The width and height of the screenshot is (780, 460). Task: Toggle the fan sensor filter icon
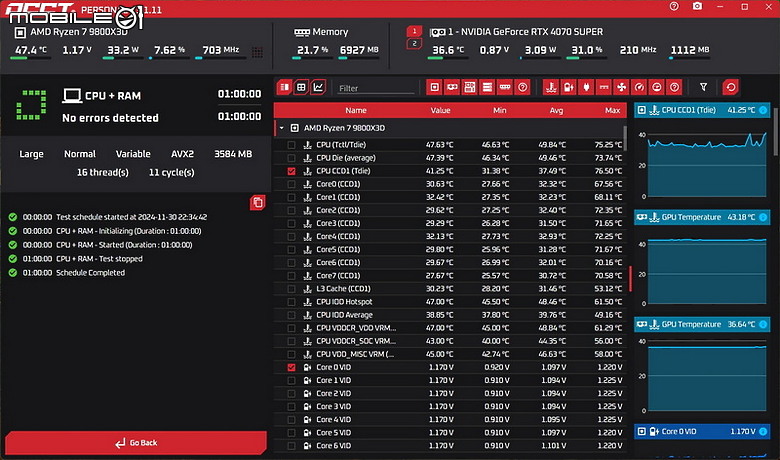(x=621, y=88)
